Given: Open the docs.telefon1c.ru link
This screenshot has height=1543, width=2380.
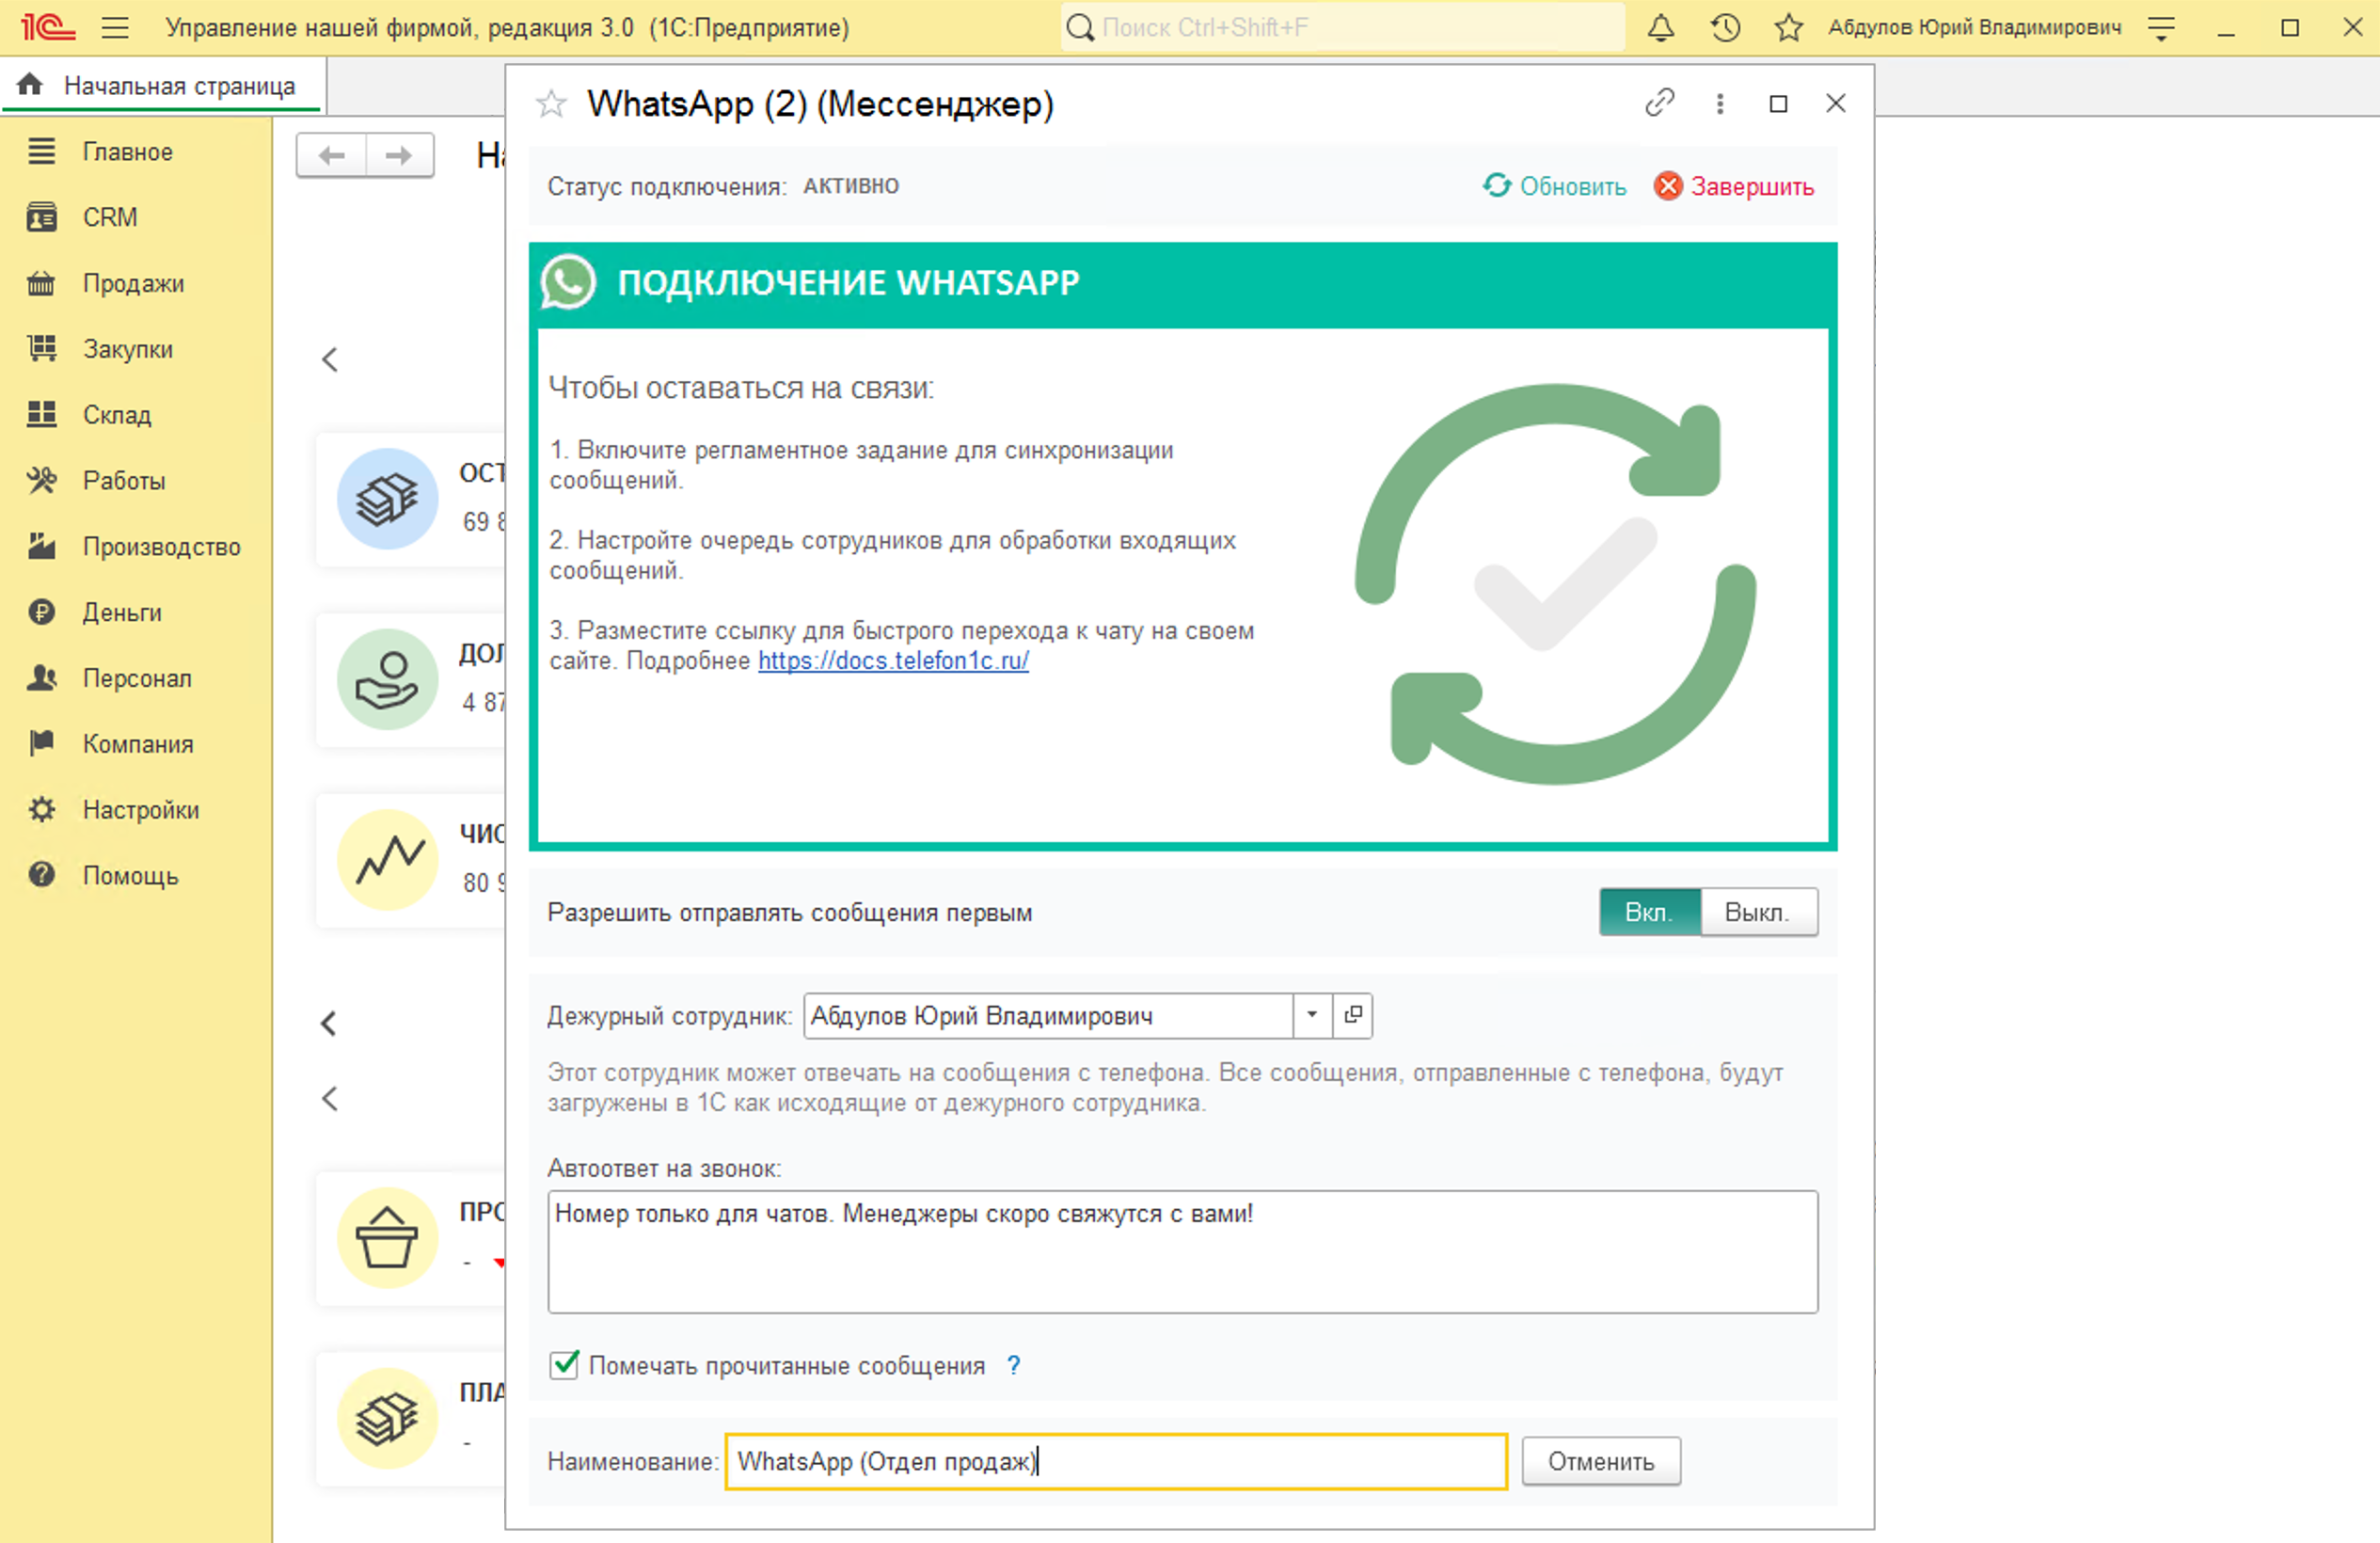Looking at the screenshot, I should pos(893,660).
